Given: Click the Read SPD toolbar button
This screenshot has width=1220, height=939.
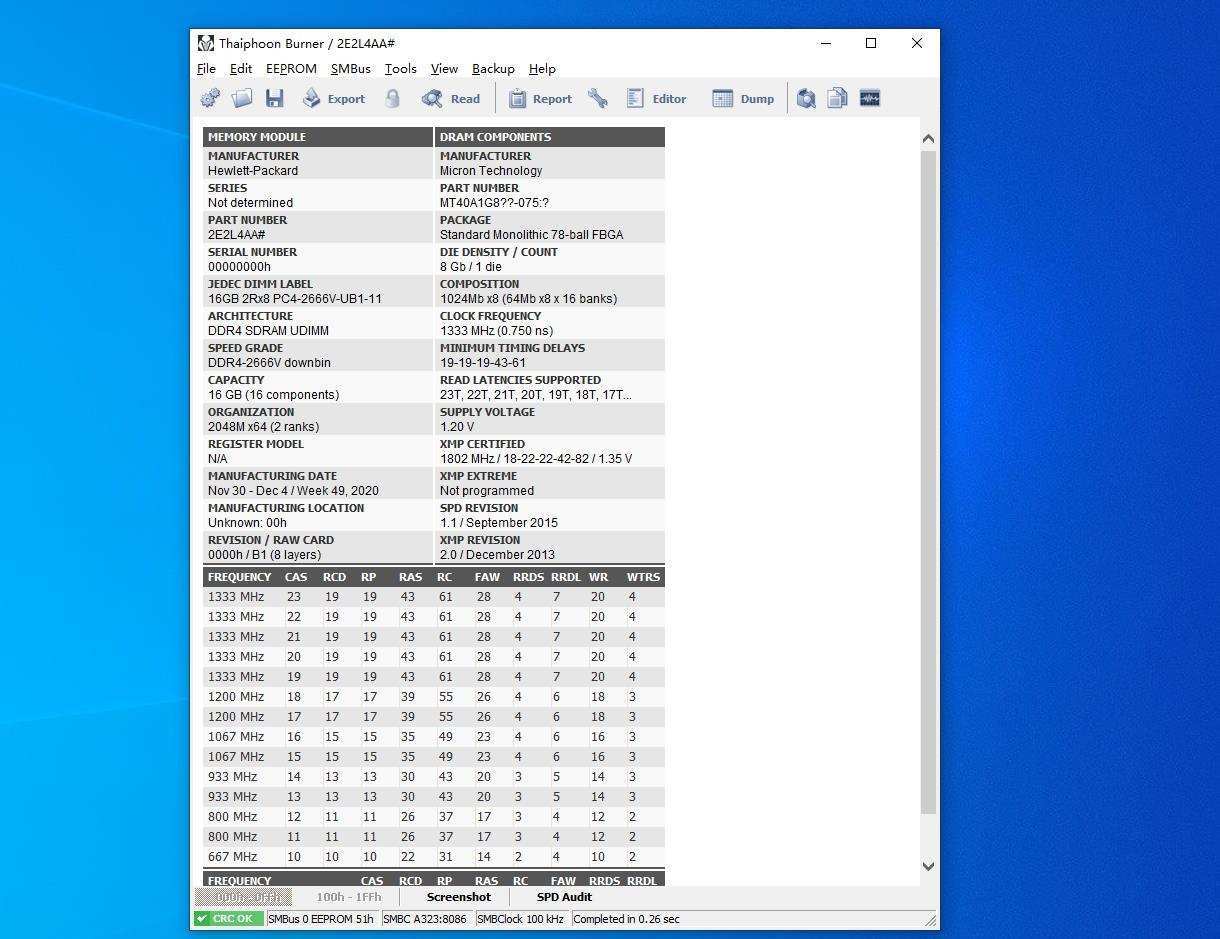Looking at the screenshot, I should click(451, 98).
